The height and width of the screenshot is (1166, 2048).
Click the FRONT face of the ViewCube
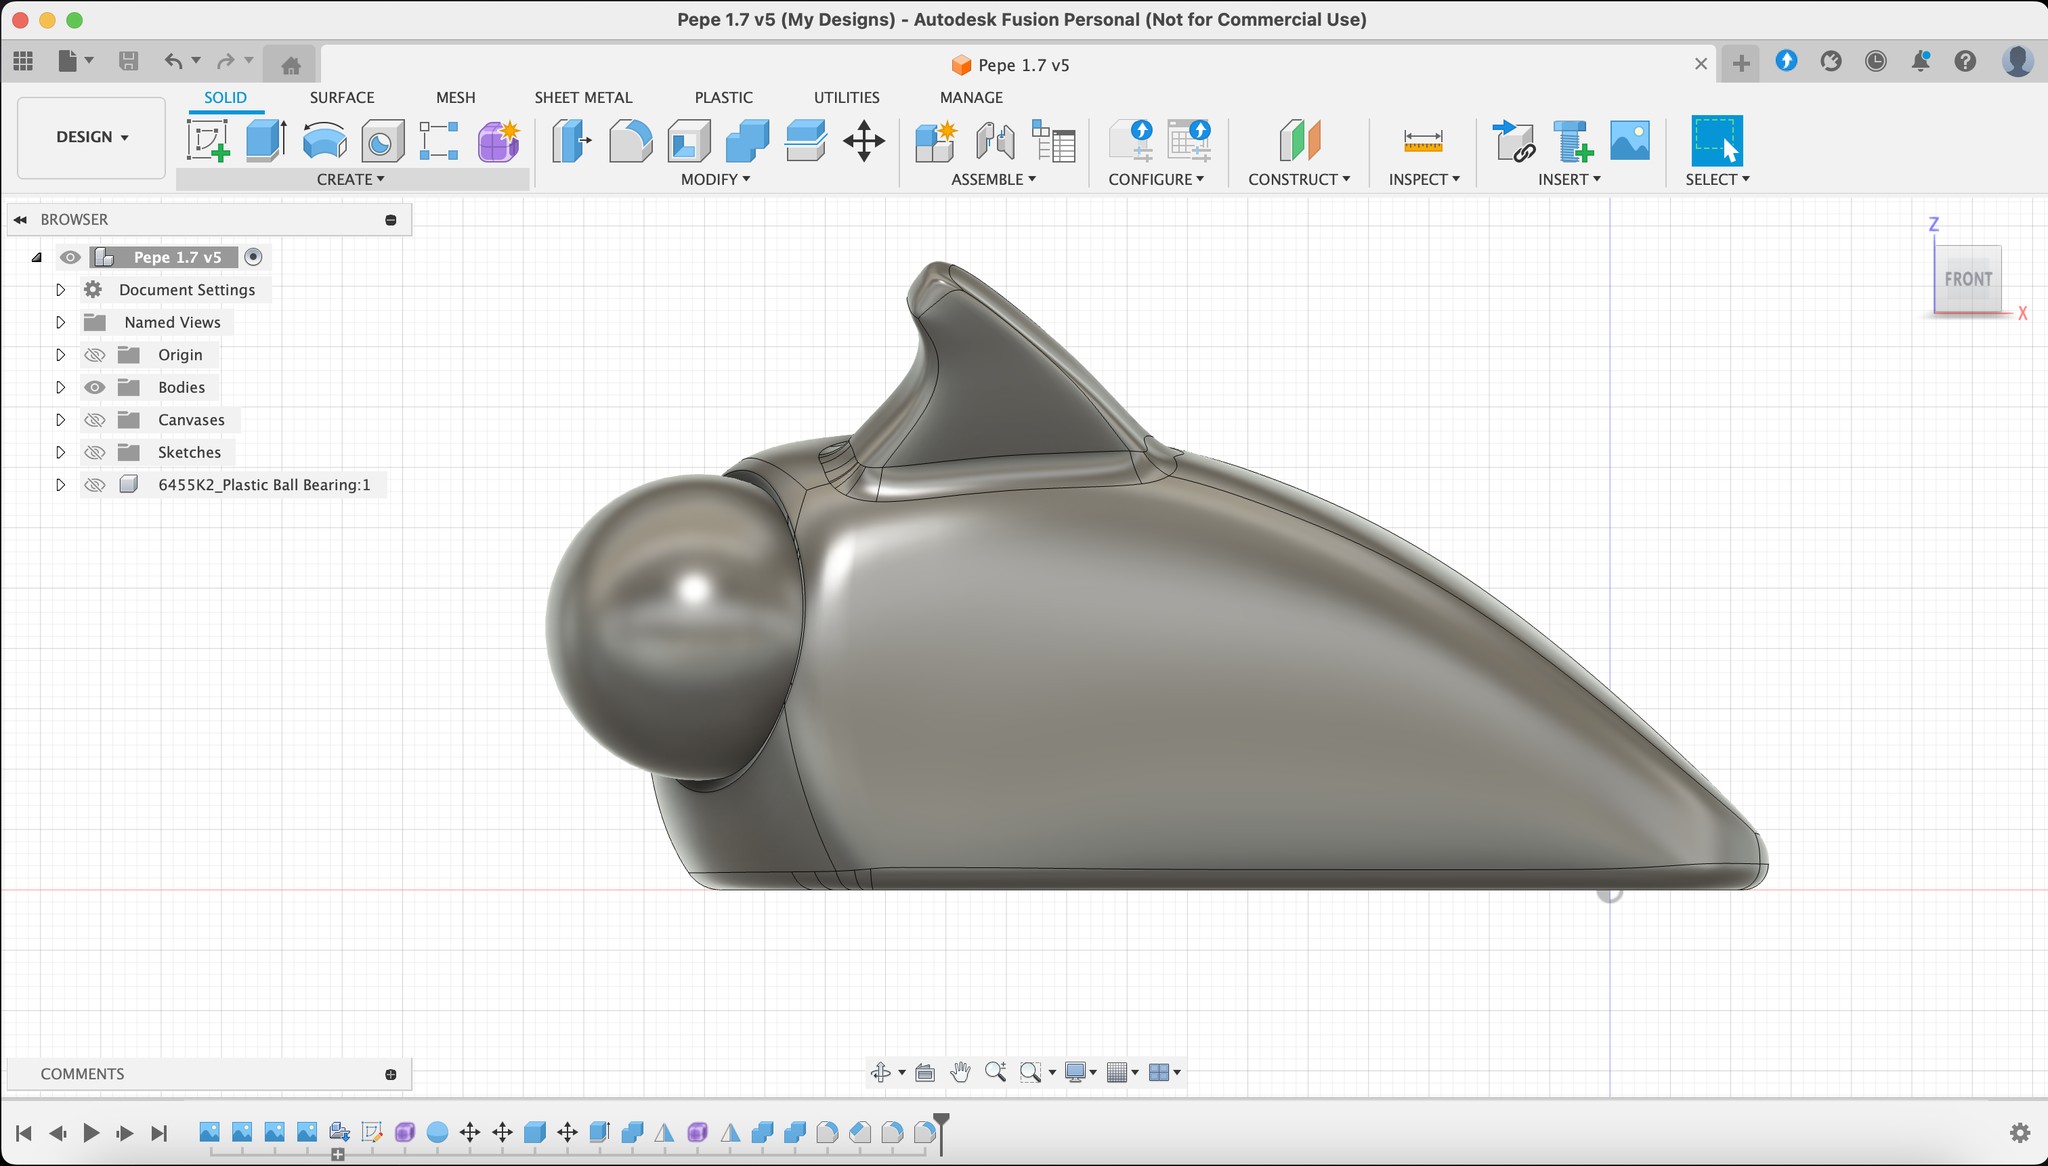(1968, 279)
